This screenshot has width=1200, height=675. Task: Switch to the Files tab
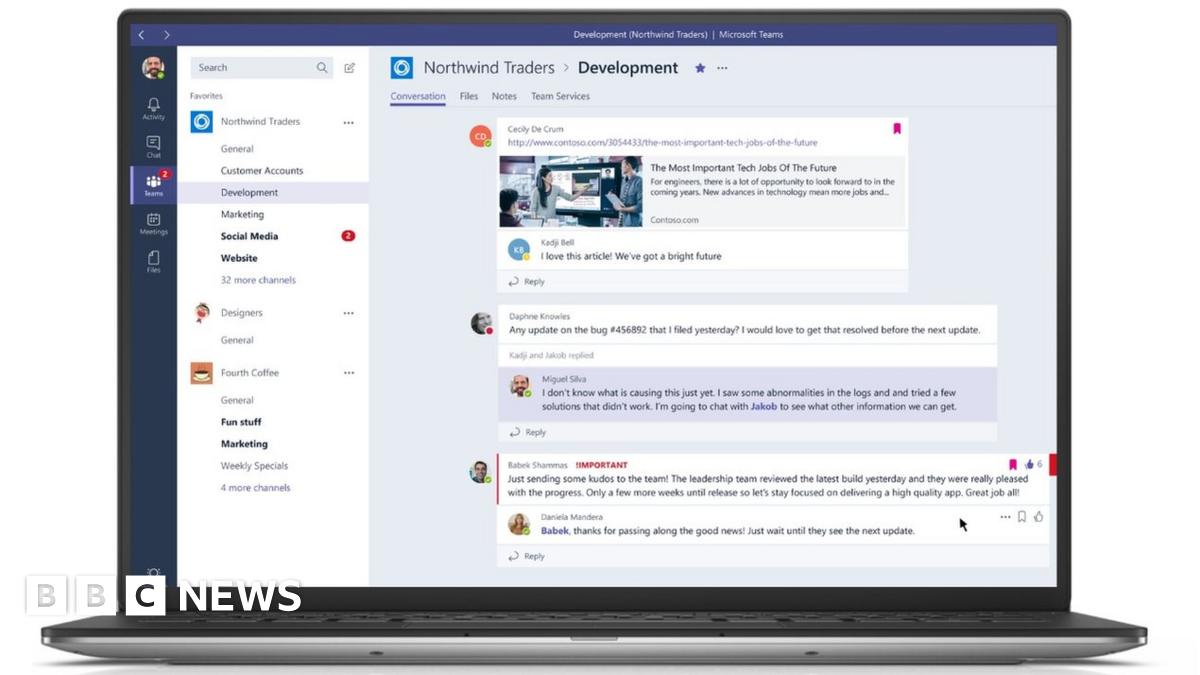[469, 97]
